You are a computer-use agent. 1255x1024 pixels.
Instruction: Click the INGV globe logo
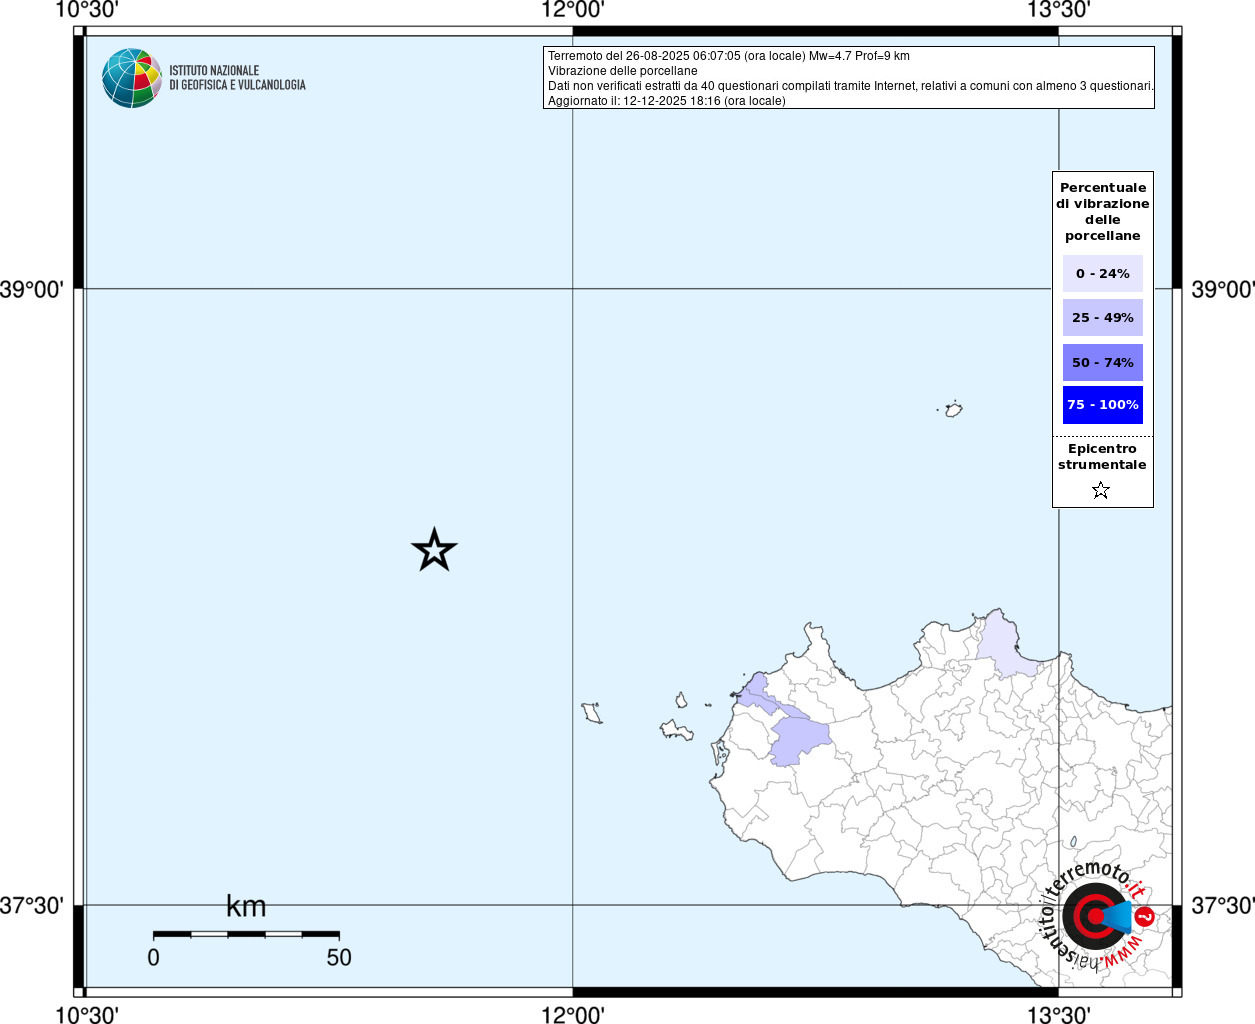point(131,78)
